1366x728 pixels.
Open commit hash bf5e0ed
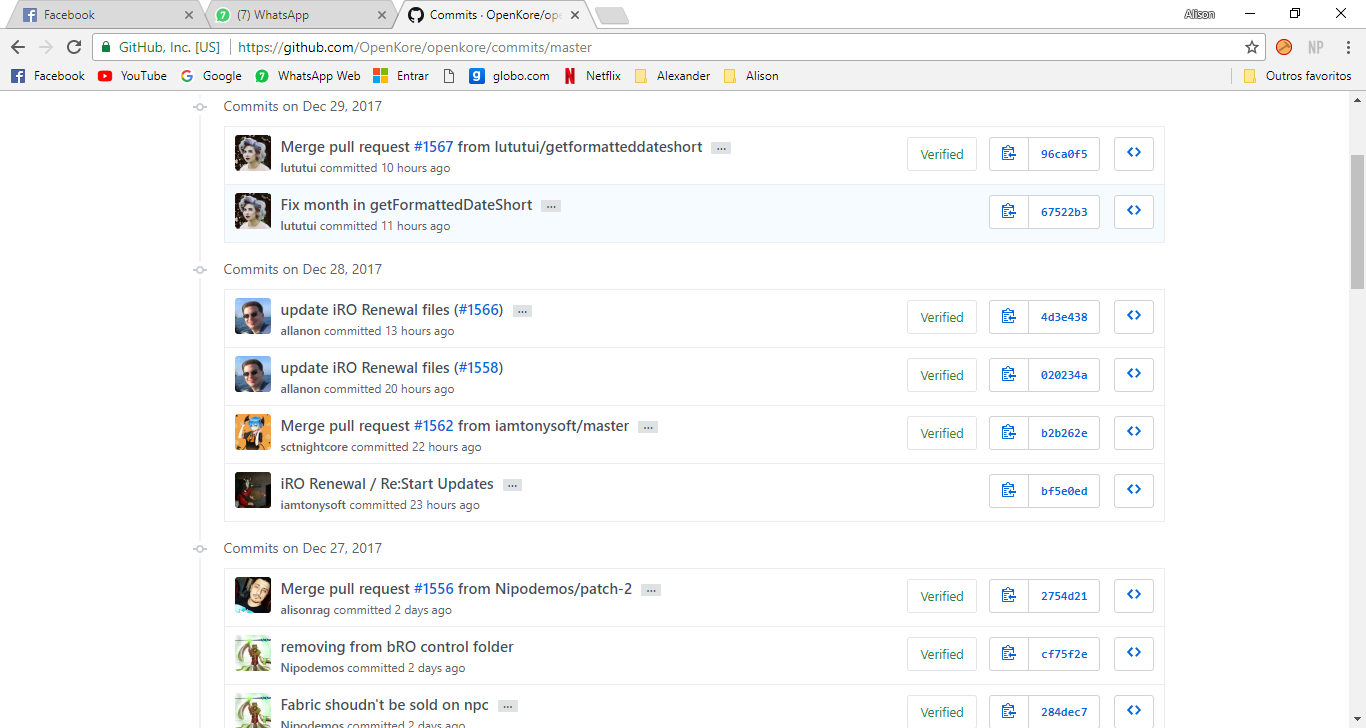coord(1064,491)
